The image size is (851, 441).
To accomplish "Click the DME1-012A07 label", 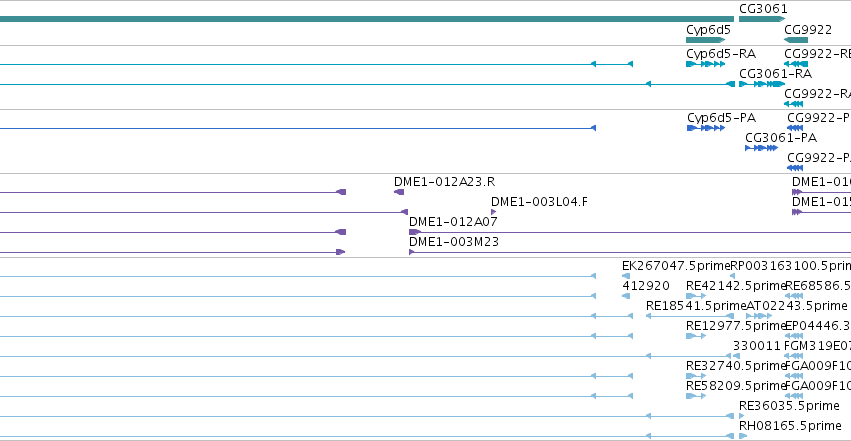I will click(x=453, y=222).
